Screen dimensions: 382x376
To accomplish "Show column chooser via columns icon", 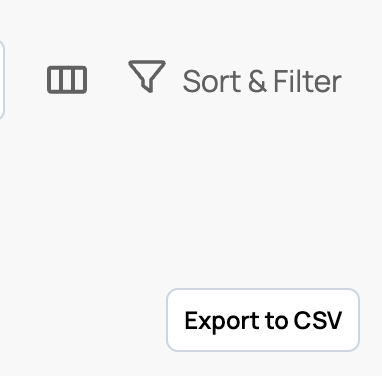I will pos(67,80).
